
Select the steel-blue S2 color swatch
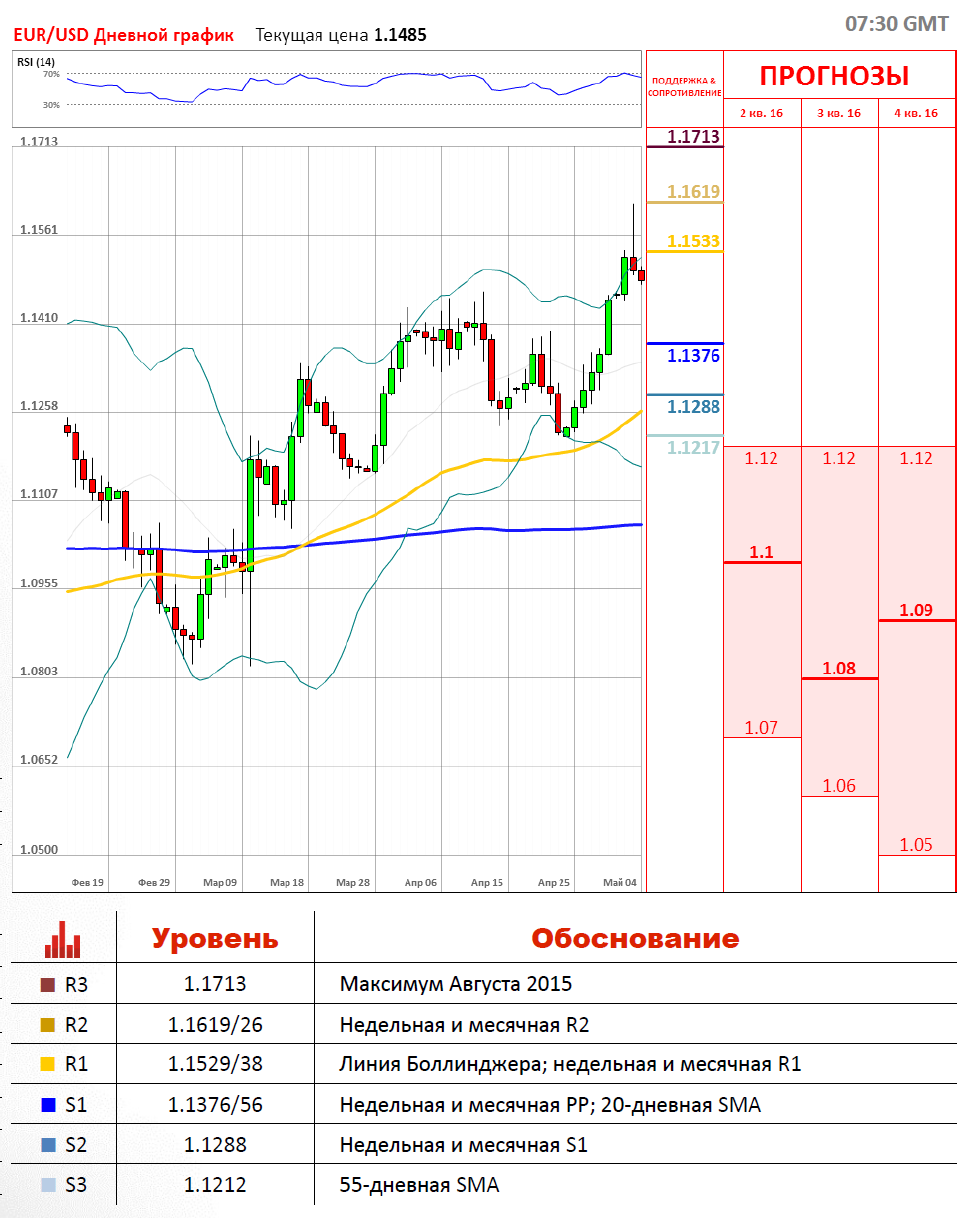[47, 1145]
